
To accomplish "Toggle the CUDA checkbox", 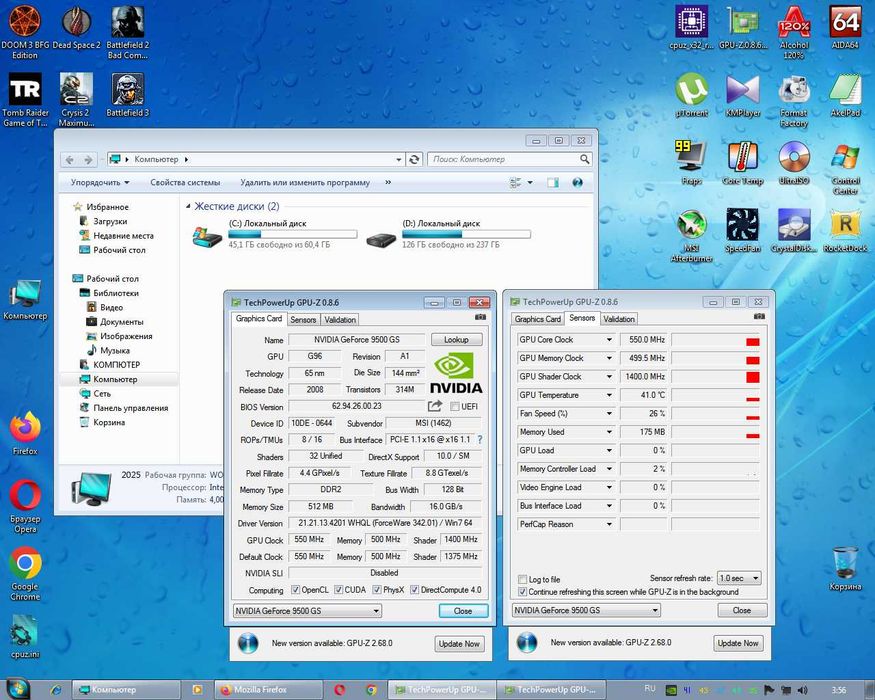I will coord(338,589).
